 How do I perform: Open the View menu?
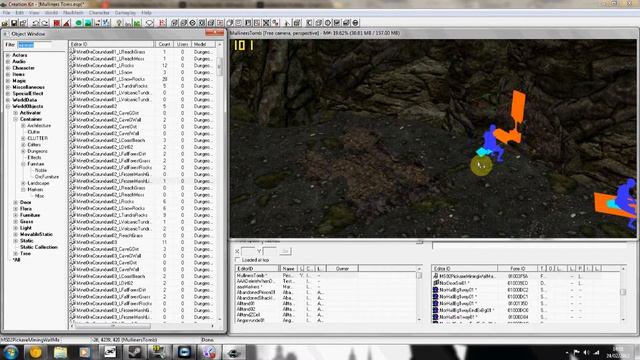(34, 13)
